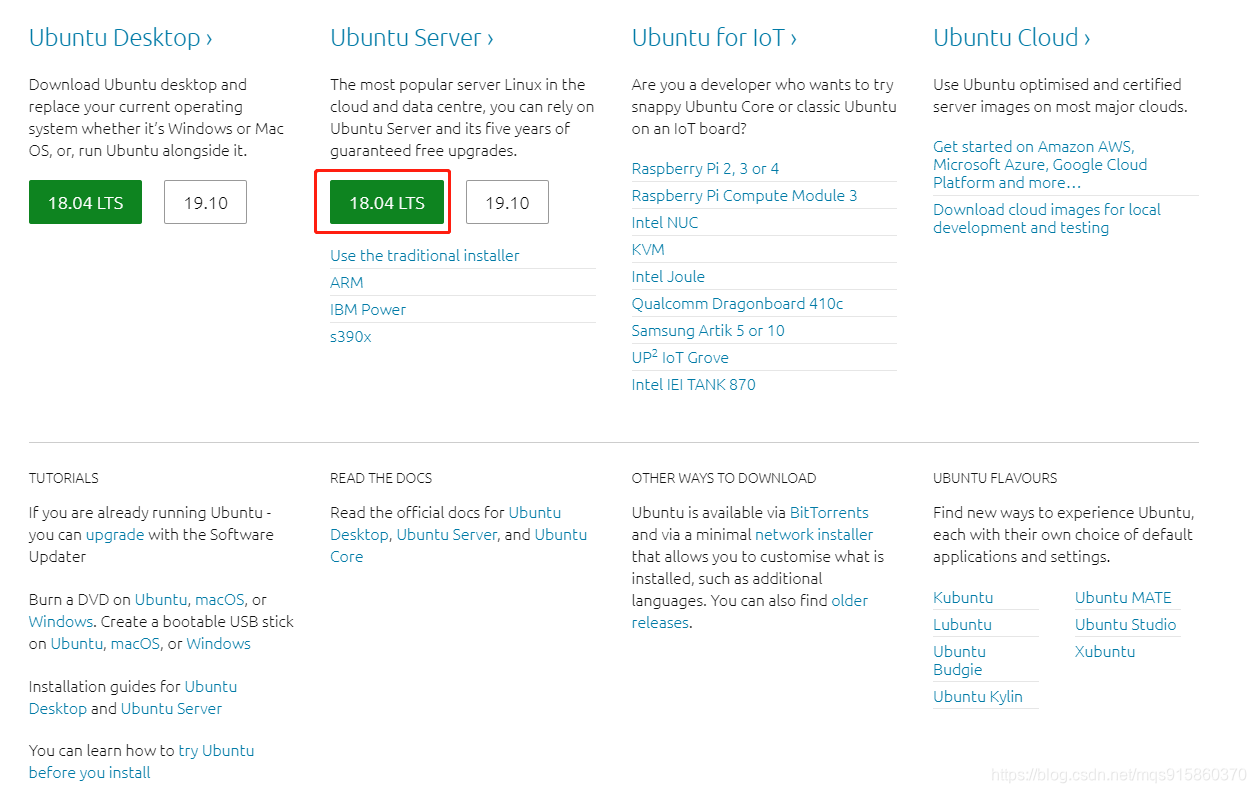1256x793 pixels.
Task: Open the Ubuntu for IoT heading link
Action: click(x=714, y=38)
